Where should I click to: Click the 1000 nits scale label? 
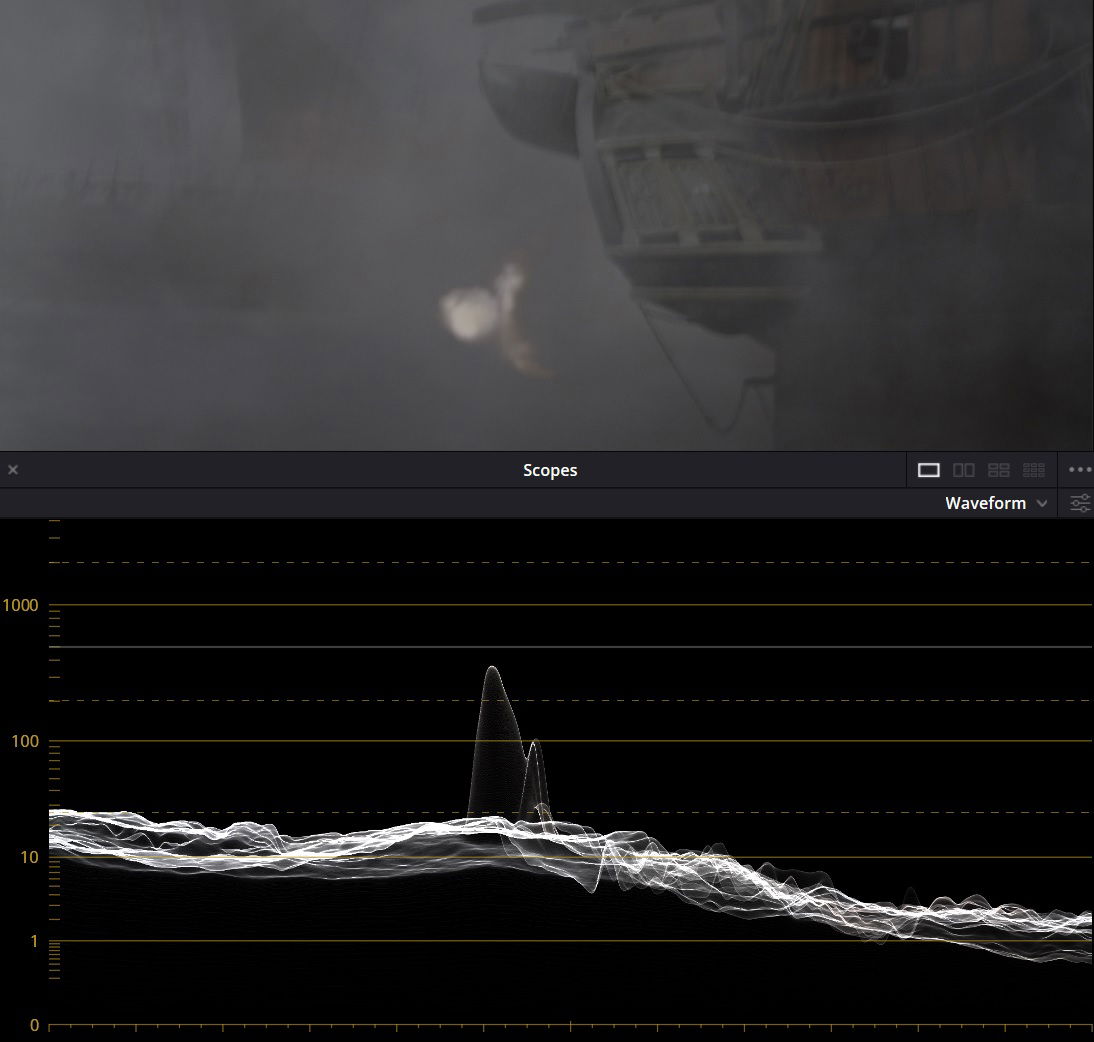point(20,605)
